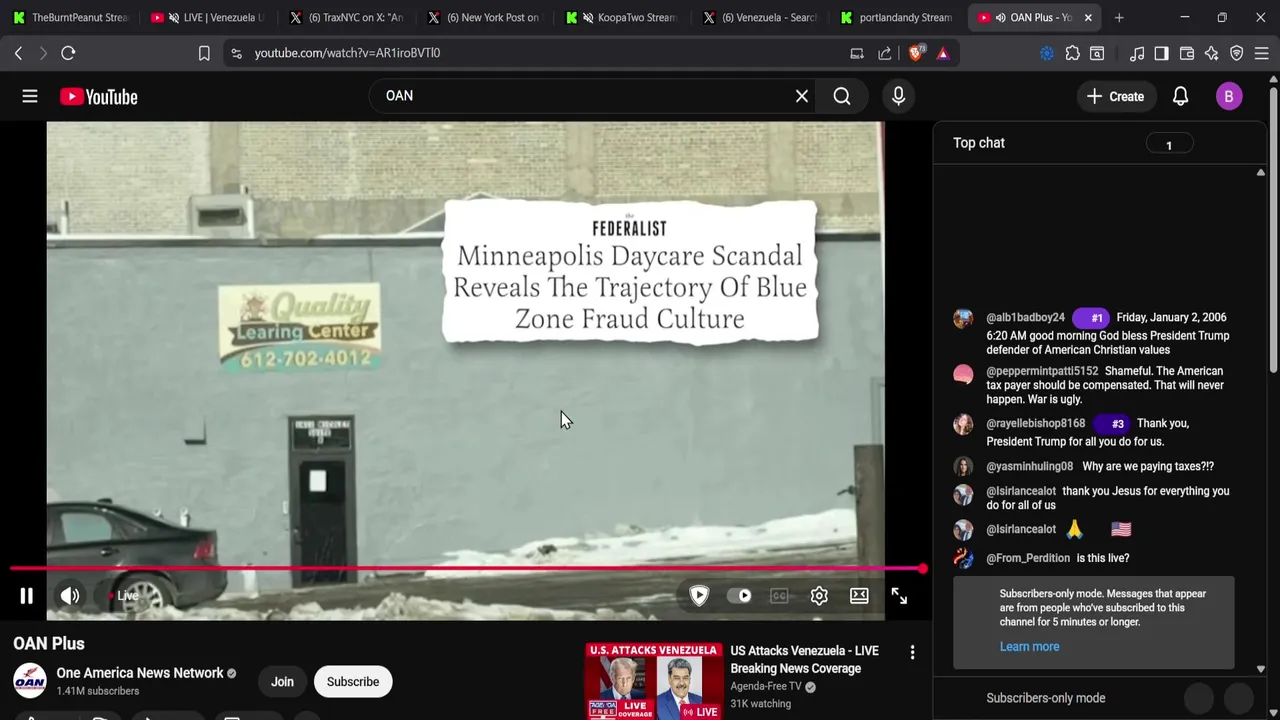Viewport: 1280px width, 720px height.
Task: Go back in browser history
Action: pos(18,53)
